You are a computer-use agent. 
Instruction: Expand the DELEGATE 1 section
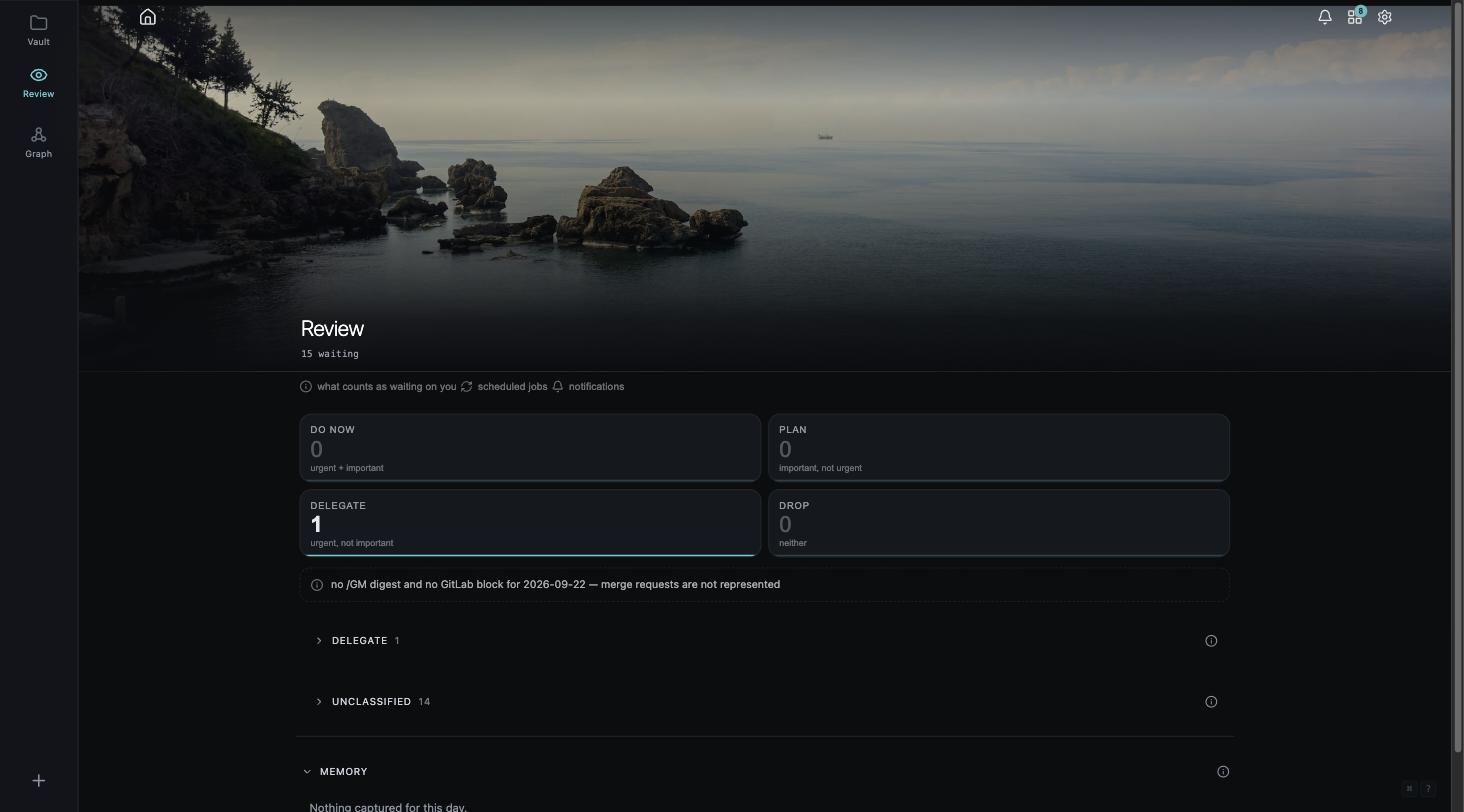point(358,641)
